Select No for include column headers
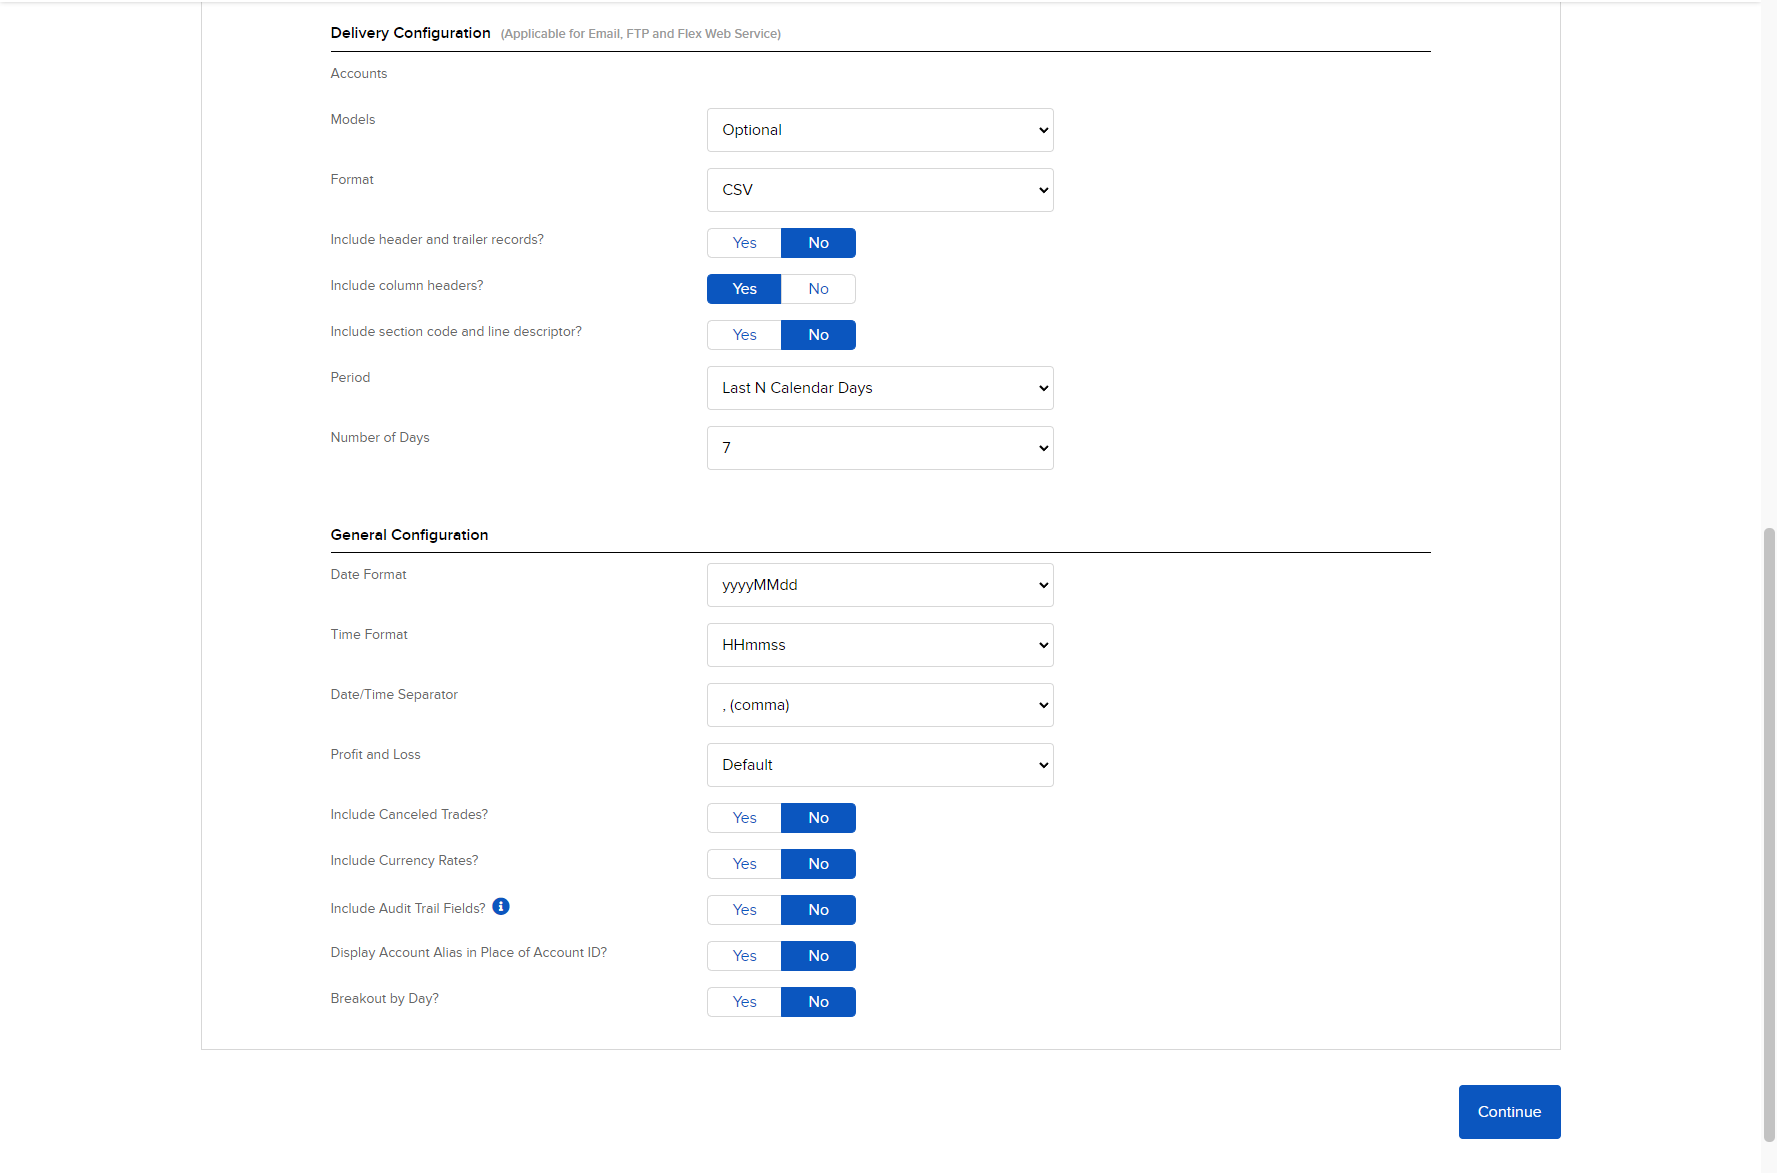Viewport: 1777px width, 1173px height. (818, 289)
